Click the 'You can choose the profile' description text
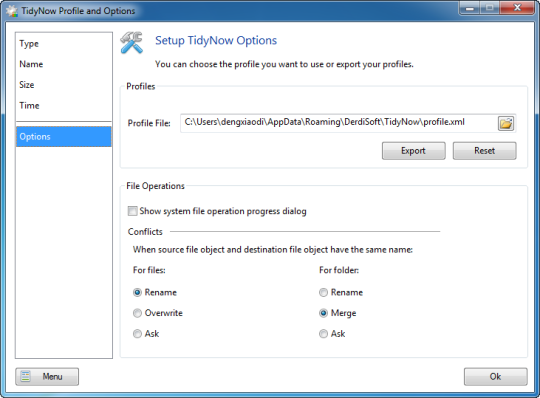Image resolution: width=540 pixels, height=398 pixels. (284, 64)
